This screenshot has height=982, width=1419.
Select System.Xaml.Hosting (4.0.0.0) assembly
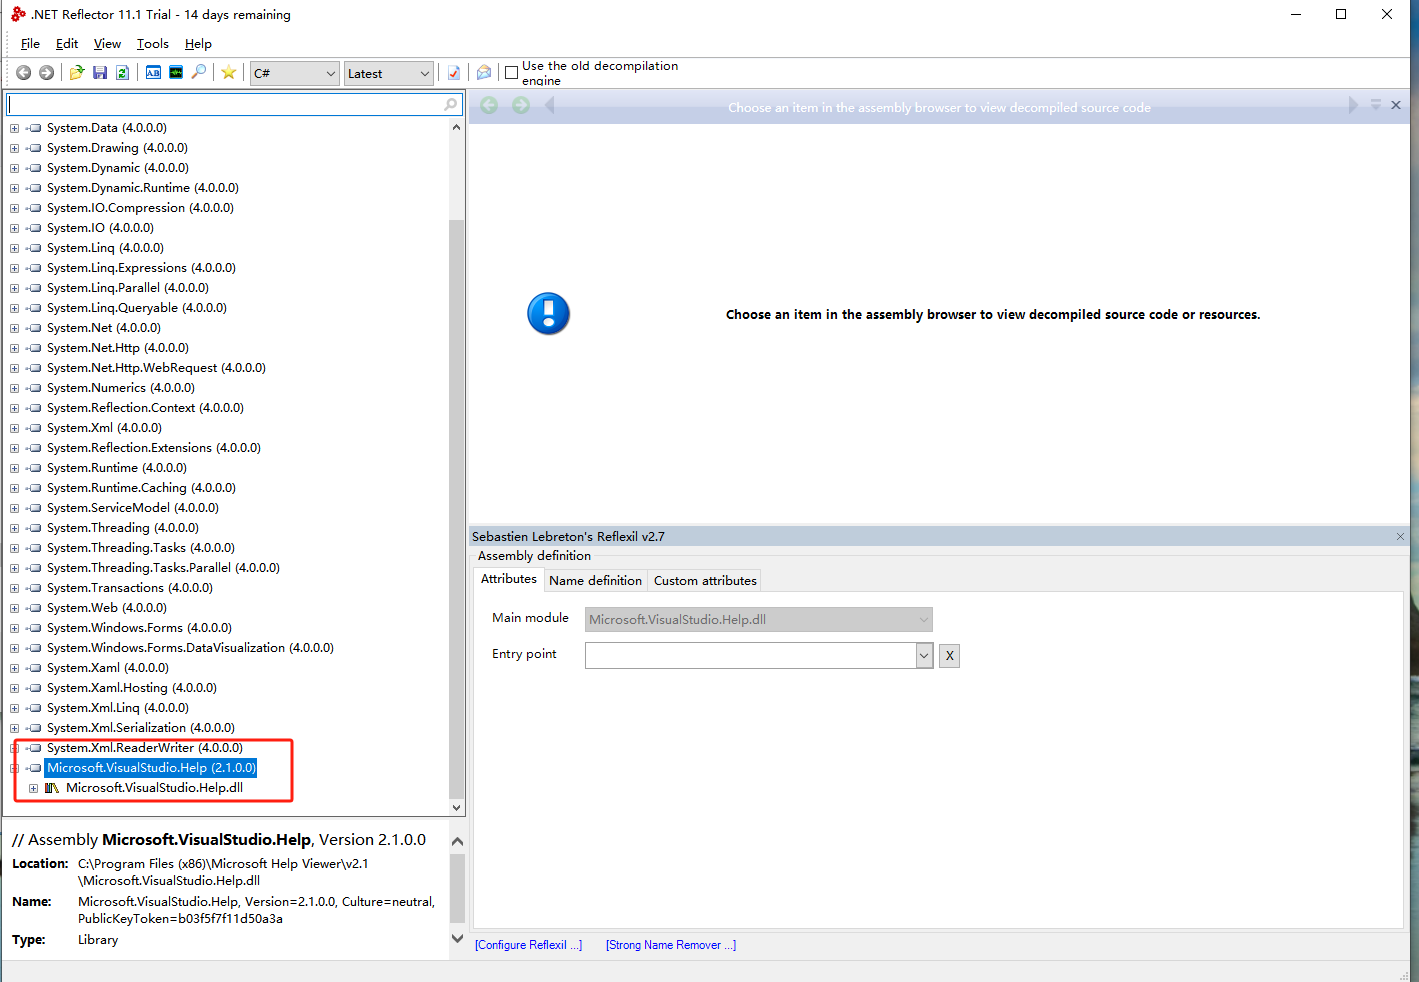131,688
